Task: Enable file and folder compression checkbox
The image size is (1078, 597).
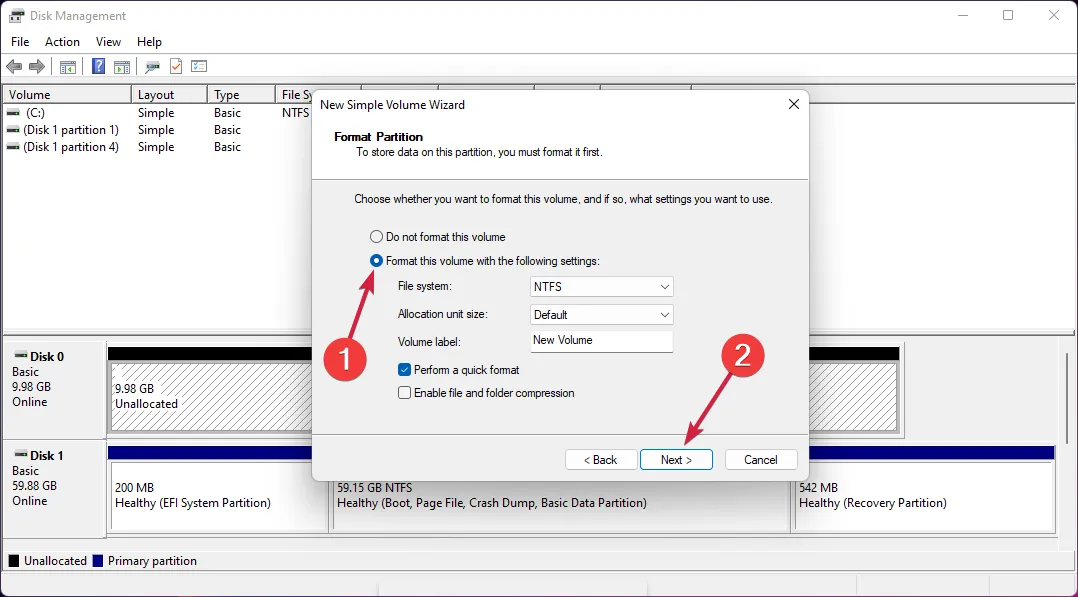Action: point(404,393)
